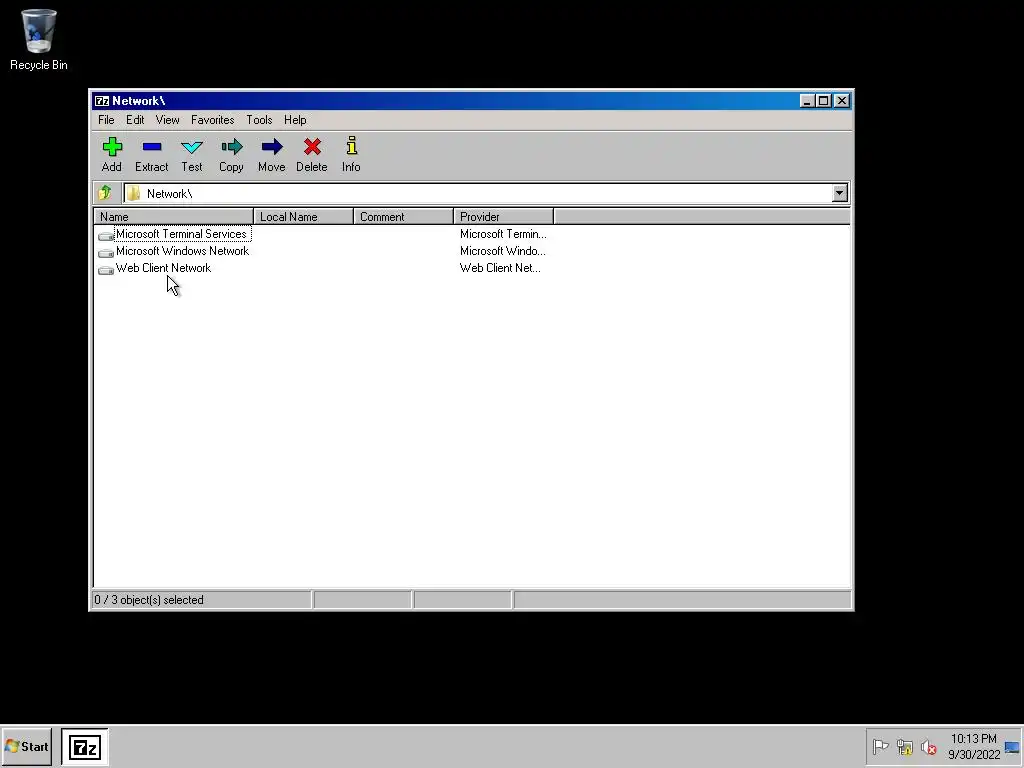The image size is (1024, 768).
Task: Expand the address path dropdown
Action: tap(840, 193)
